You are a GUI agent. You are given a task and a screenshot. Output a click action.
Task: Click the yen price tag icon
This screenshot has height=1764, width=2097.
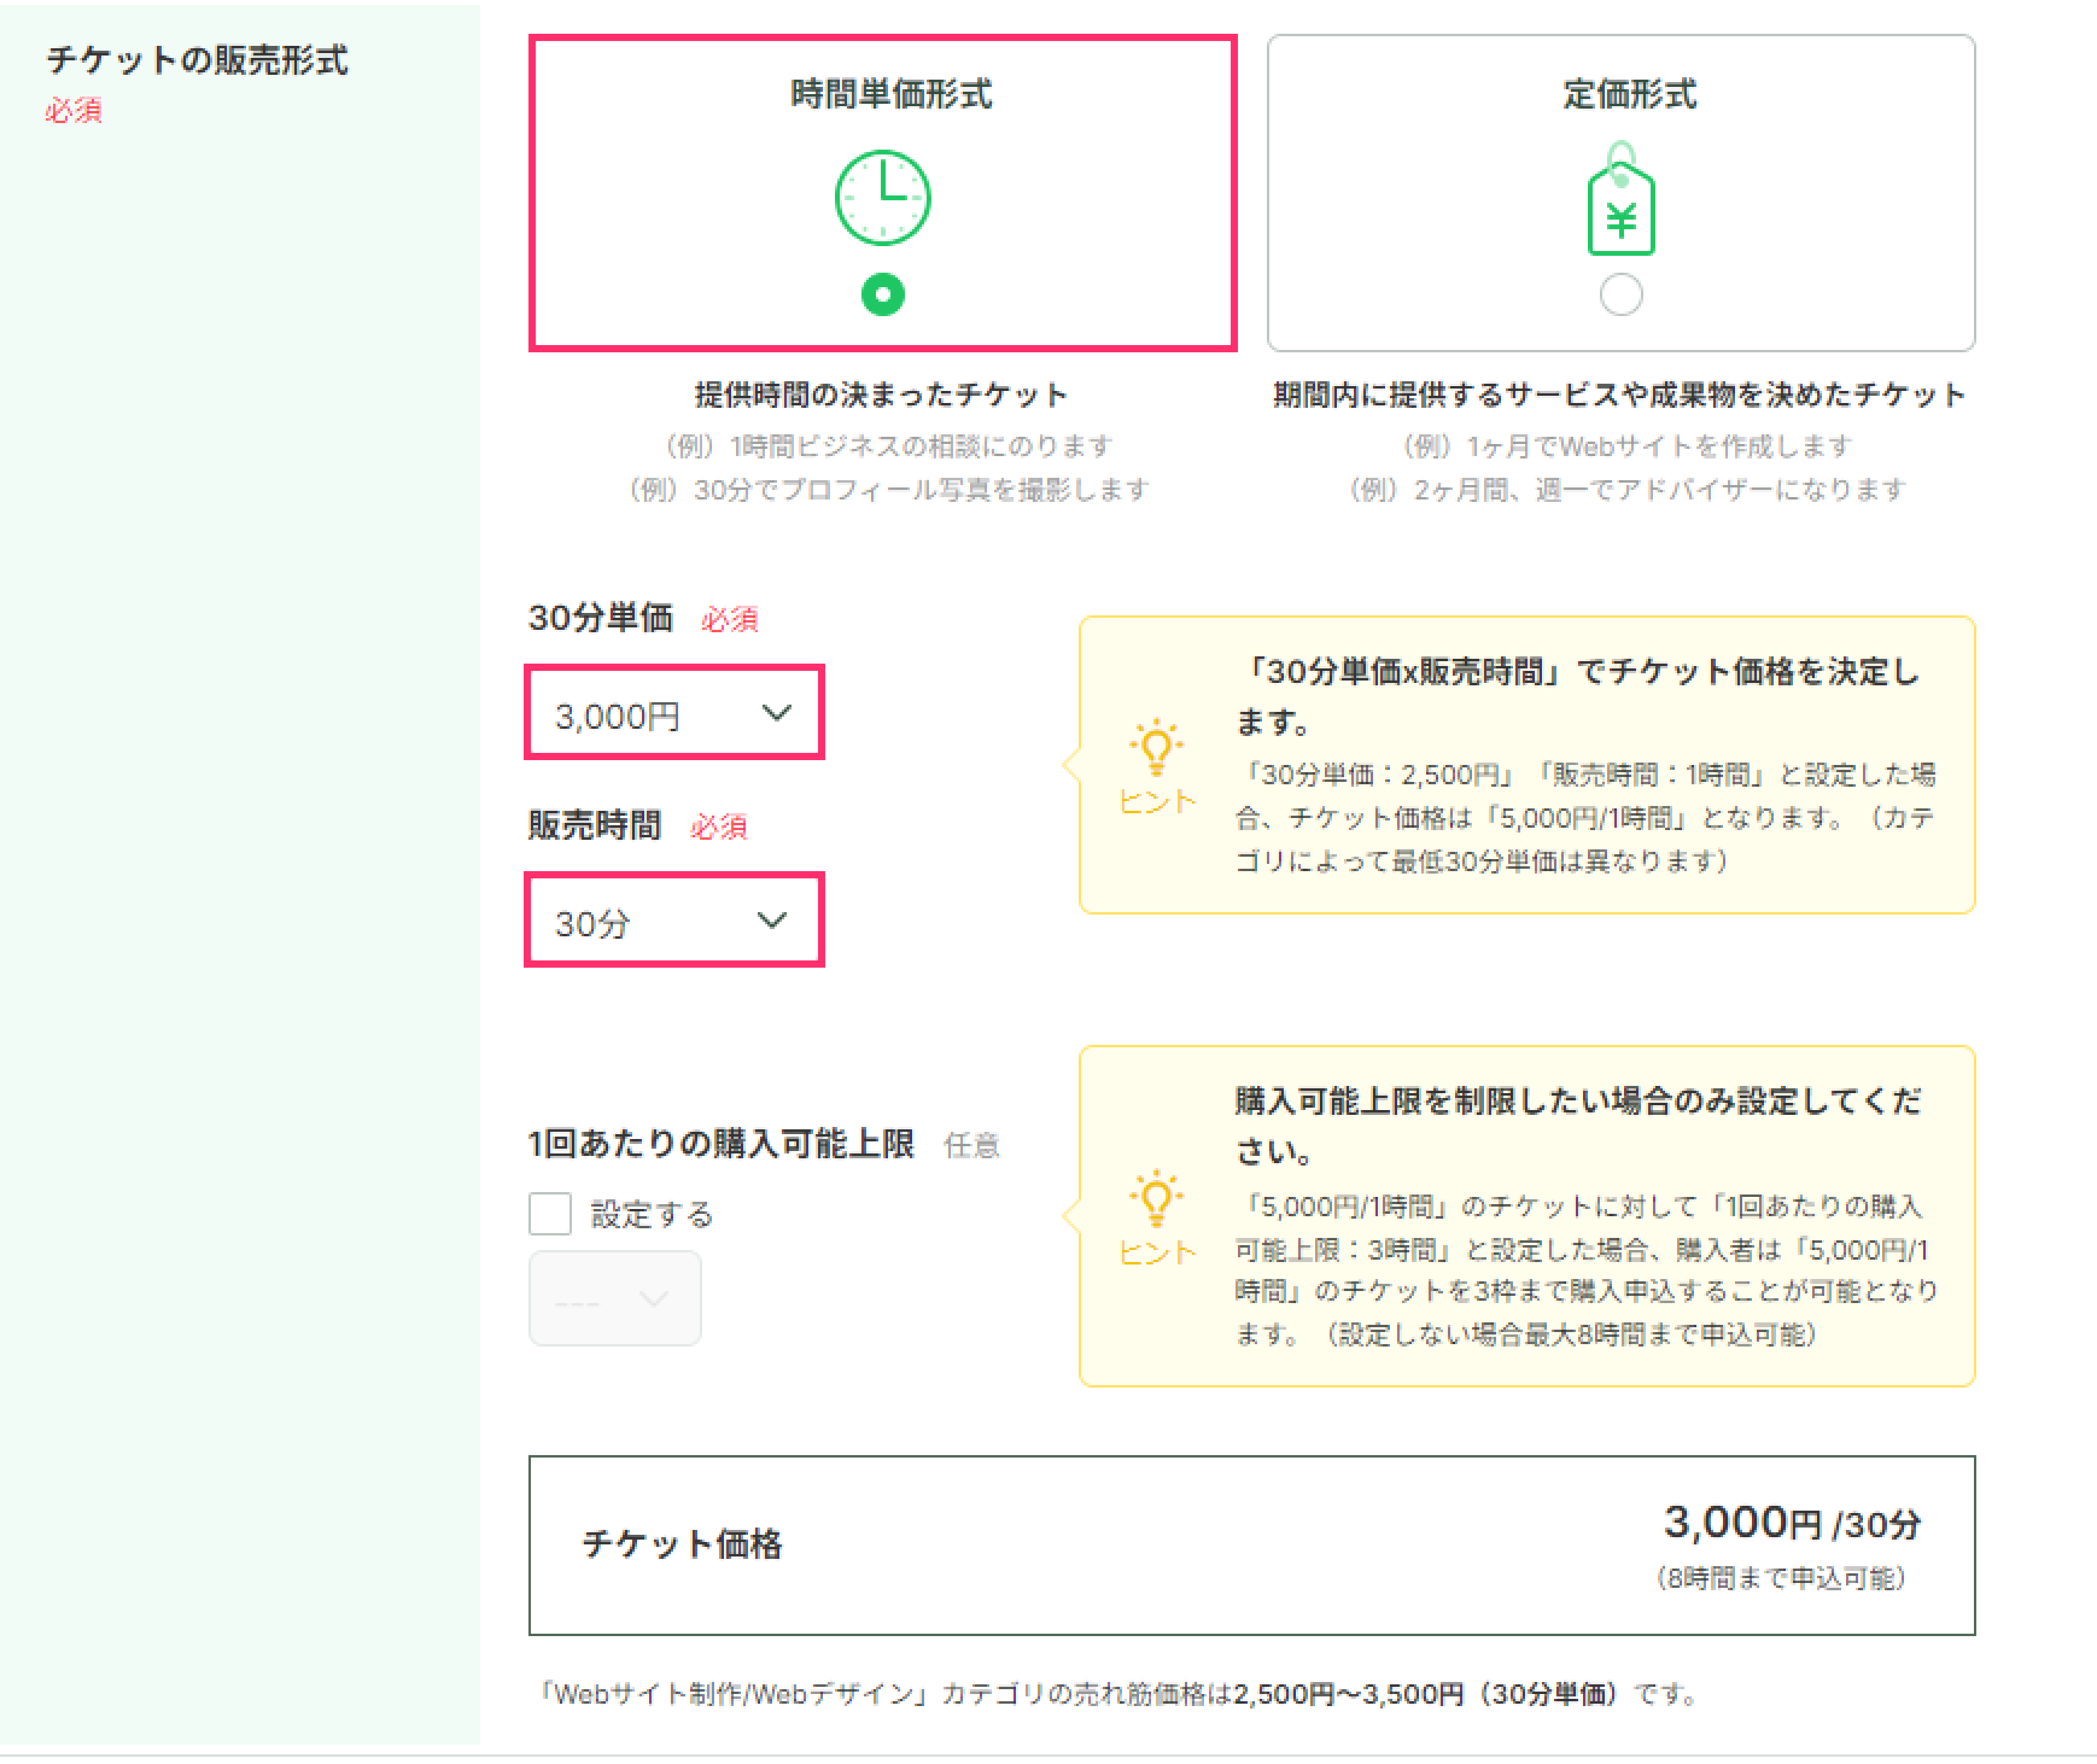pyautogui.click(x=1620, y=206)
